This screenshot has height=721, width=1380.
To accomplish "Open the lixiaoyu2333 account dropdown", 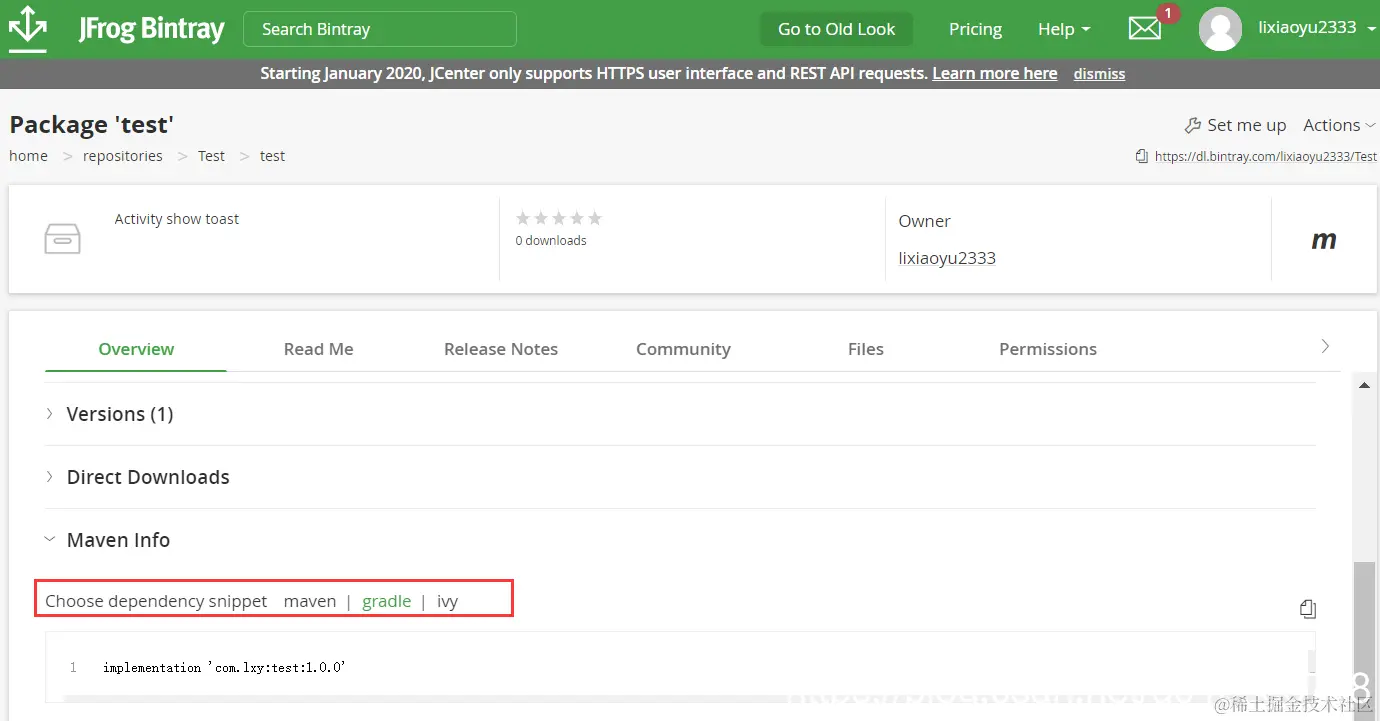I will 1316,28.
